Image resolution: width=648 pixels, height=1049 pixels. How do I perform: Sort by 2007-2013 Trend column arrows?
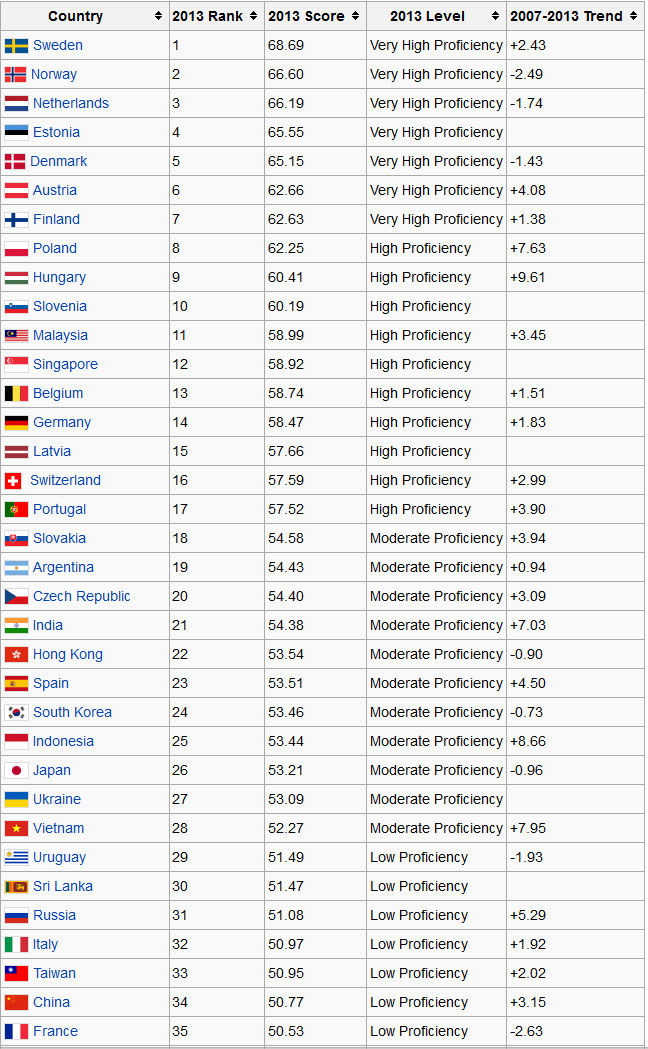point(633,16)
